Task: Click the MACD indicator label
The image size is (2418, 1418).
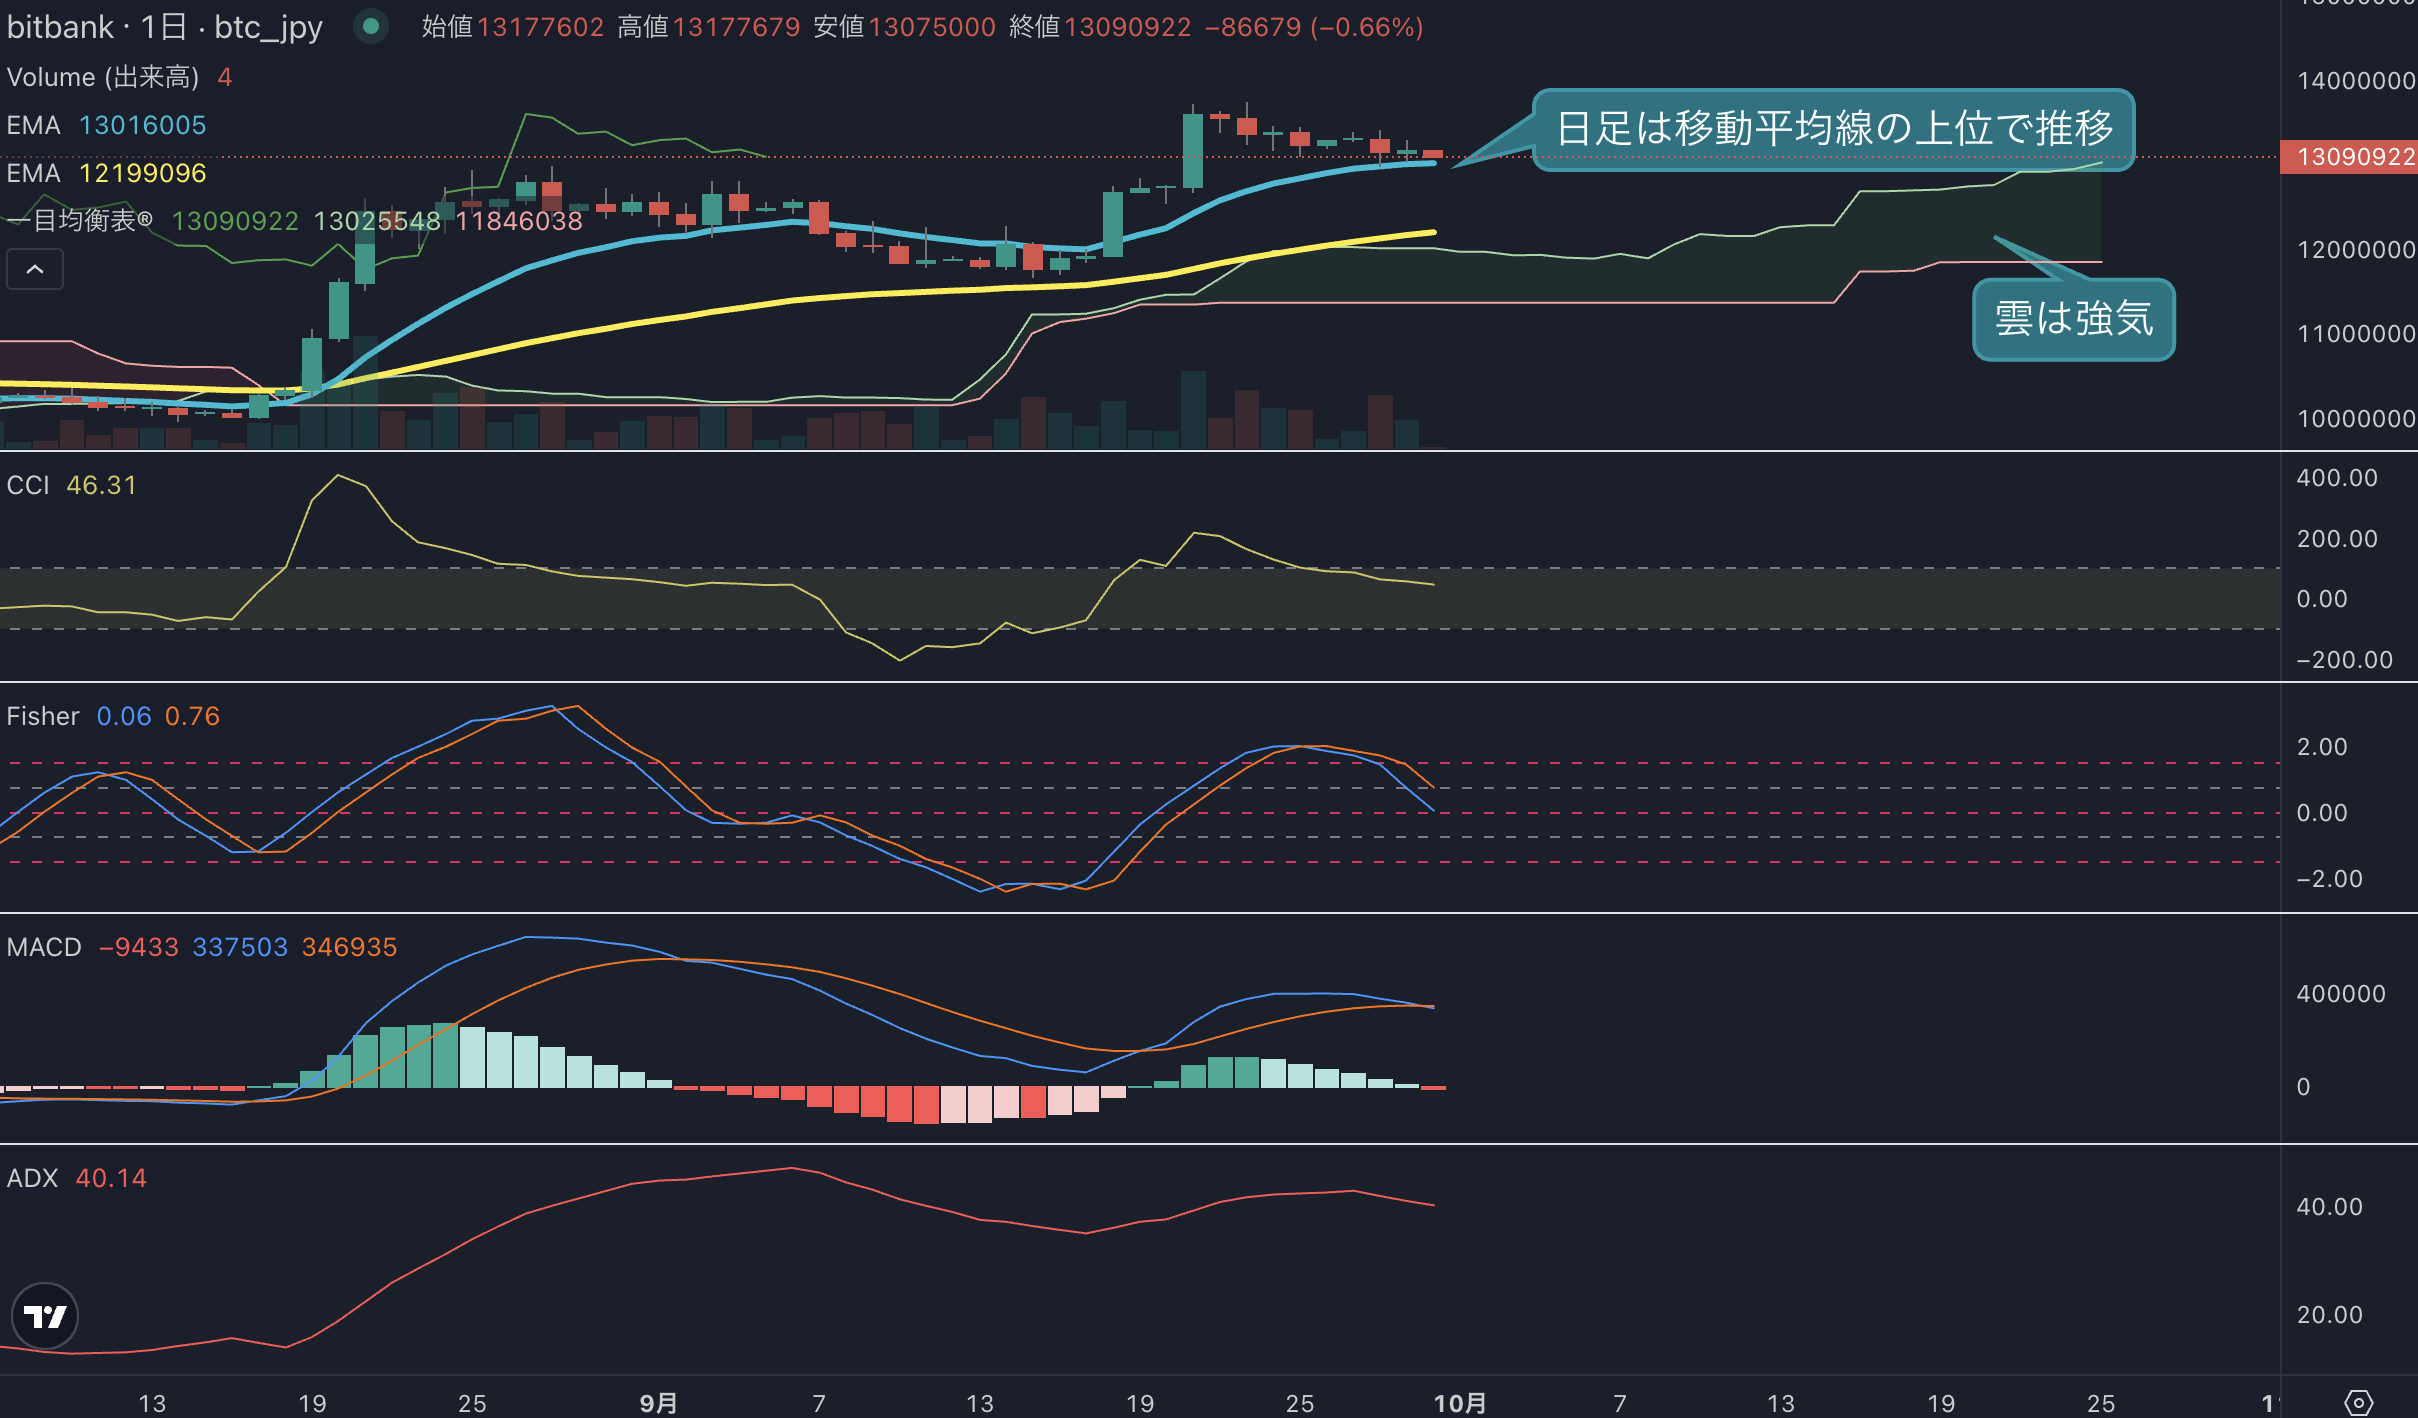Action: pos(44,947)
